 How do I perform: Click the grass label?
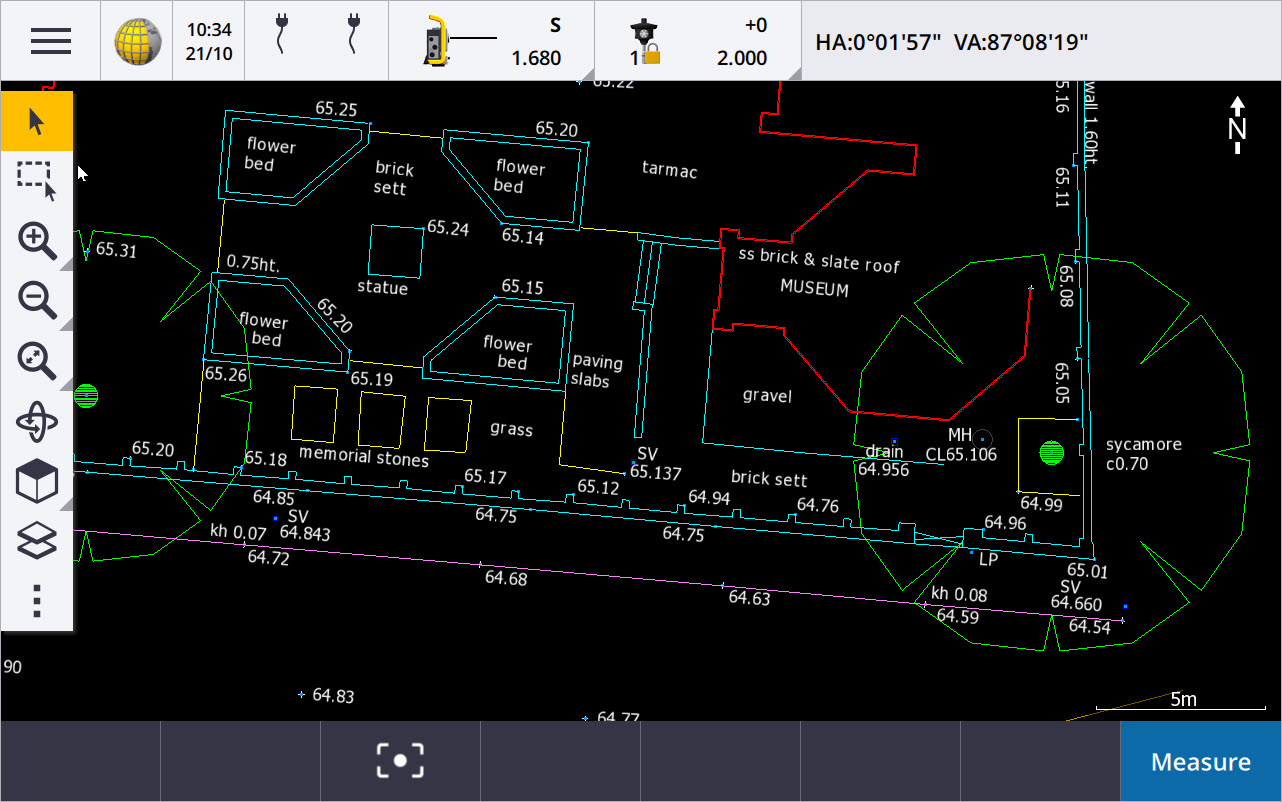coord(511,429)
